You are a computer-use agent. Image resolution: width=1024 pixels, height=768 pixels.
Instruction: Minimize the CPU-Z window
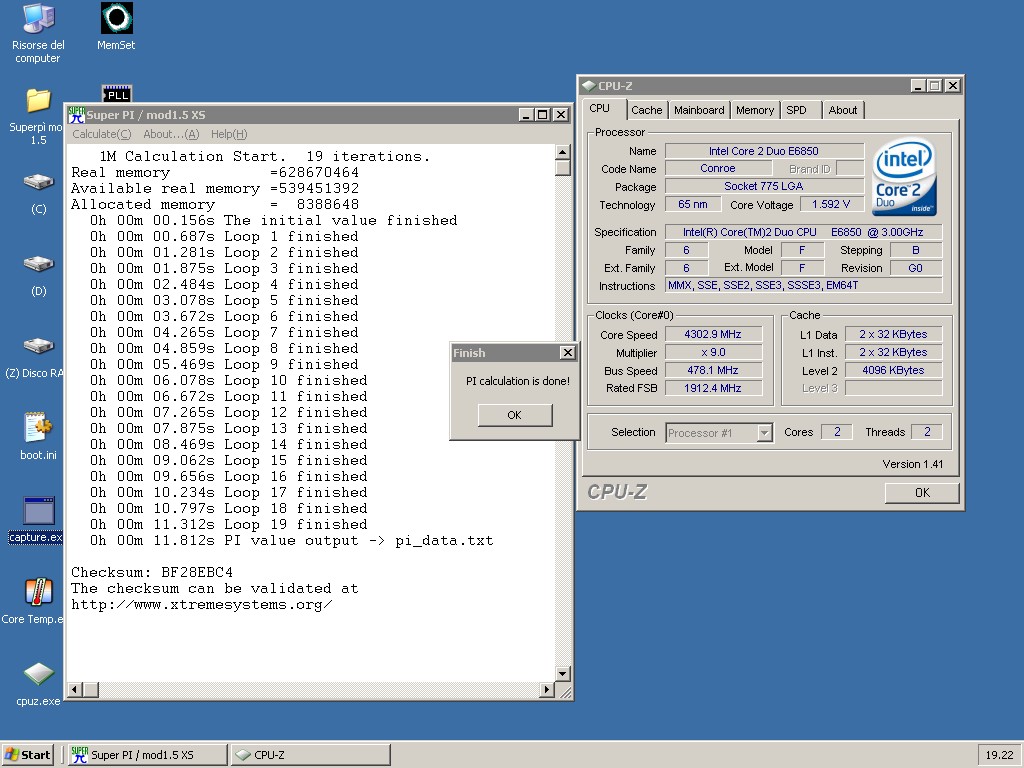tap(918, 86)
